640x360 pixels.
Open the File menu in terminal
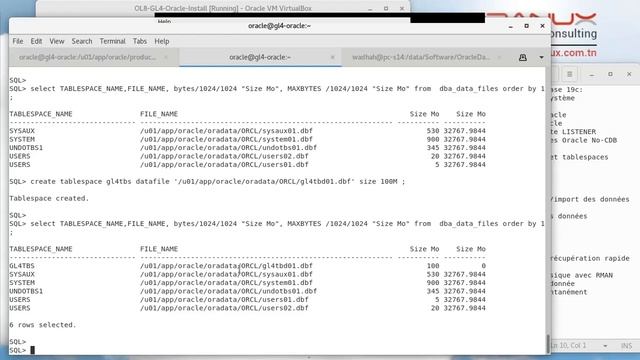click(x=18, y=41)
